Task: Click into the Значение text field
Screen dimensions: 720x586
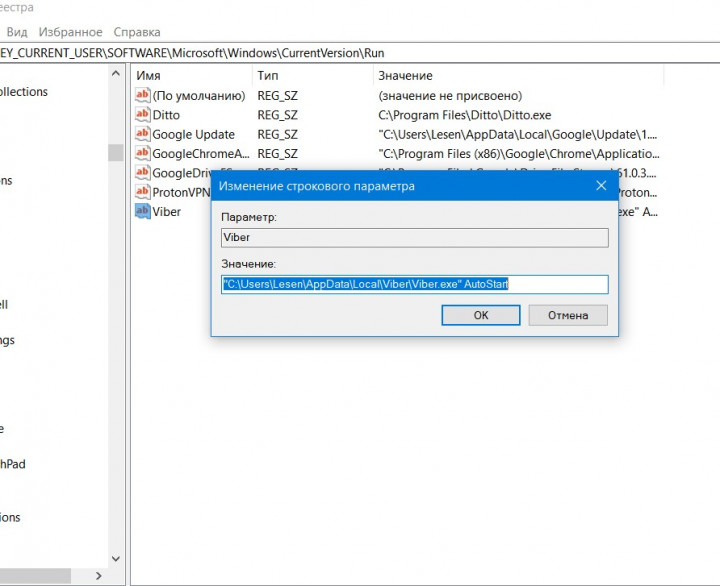Action: [x=414, y=285]
